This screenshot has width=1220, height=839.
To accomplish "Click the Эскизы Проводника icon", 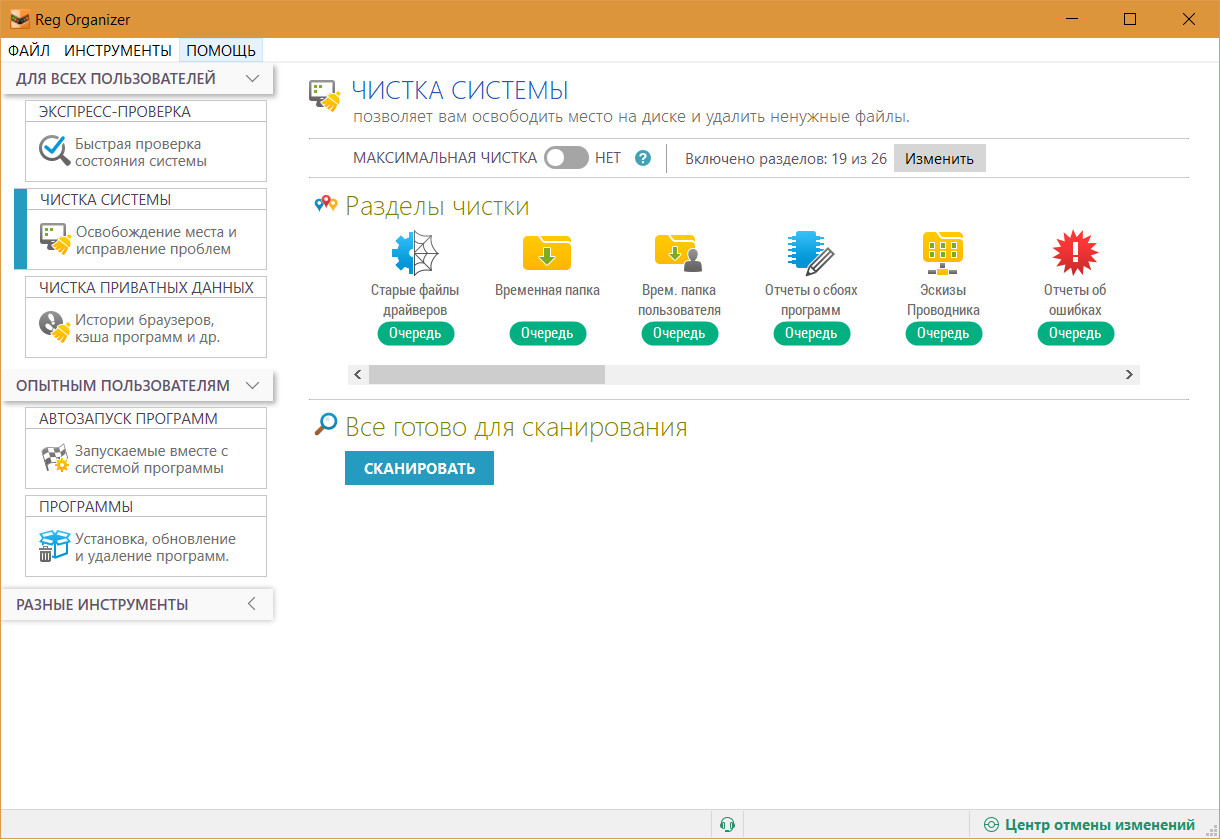I will (x=943, y=253).
